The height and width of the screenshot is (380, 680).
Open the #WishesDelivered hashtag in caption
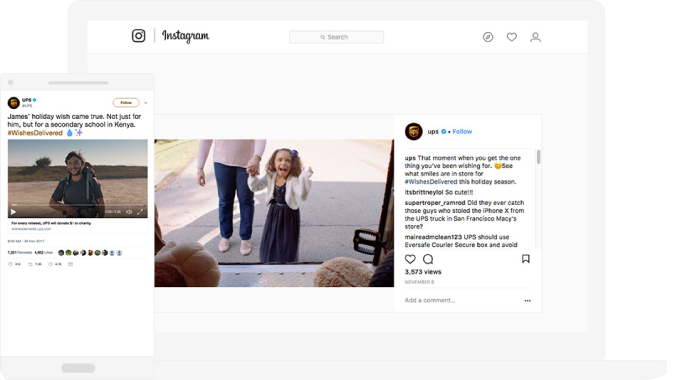(x=431, y=182)
